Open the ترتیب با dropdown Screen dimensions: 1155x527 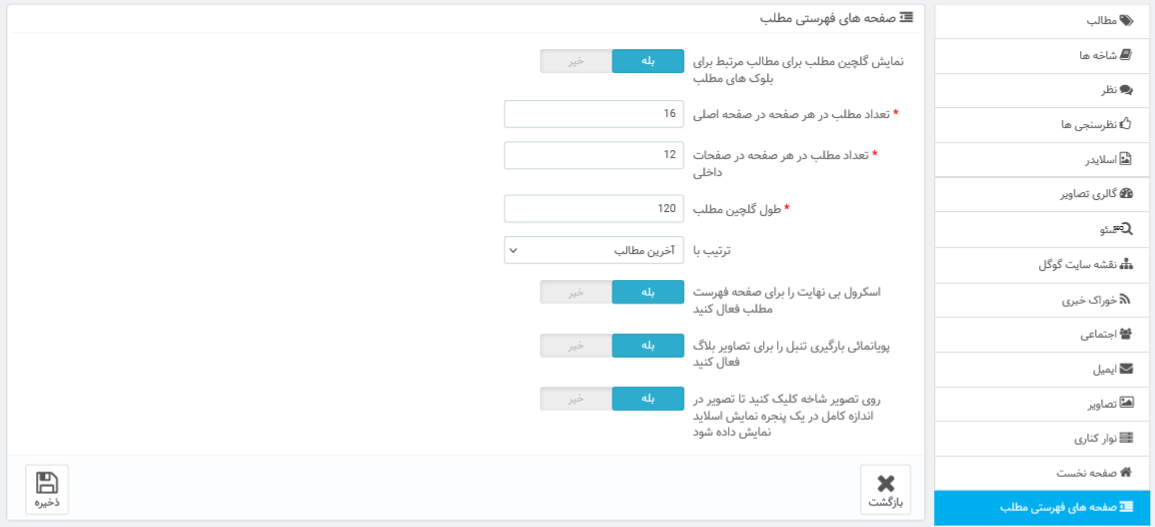click(594, 250)
